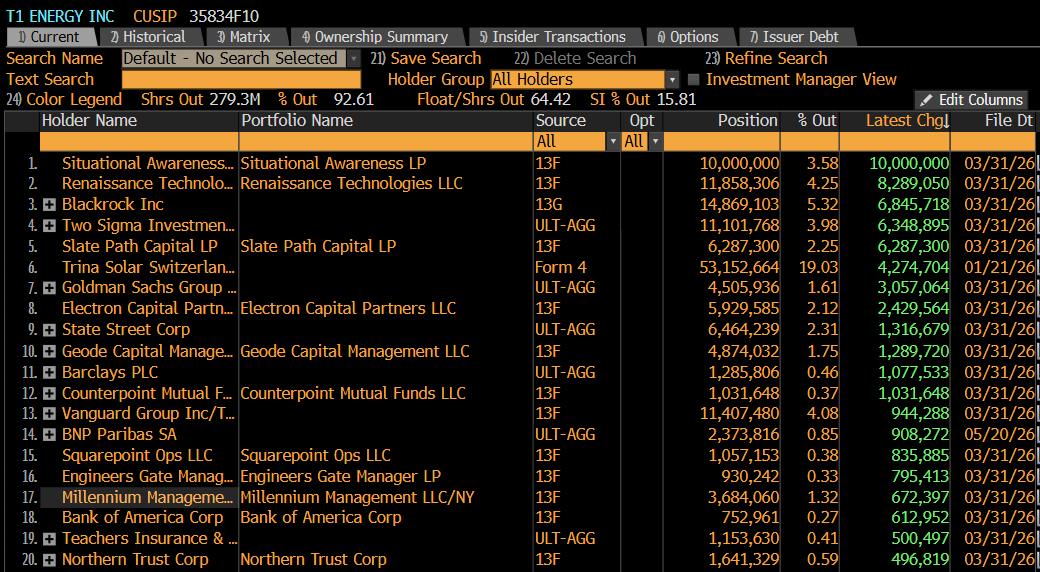Click the Edit Columns pencil icon
This screenshot has width=1040, height=572.
(927, 100)
